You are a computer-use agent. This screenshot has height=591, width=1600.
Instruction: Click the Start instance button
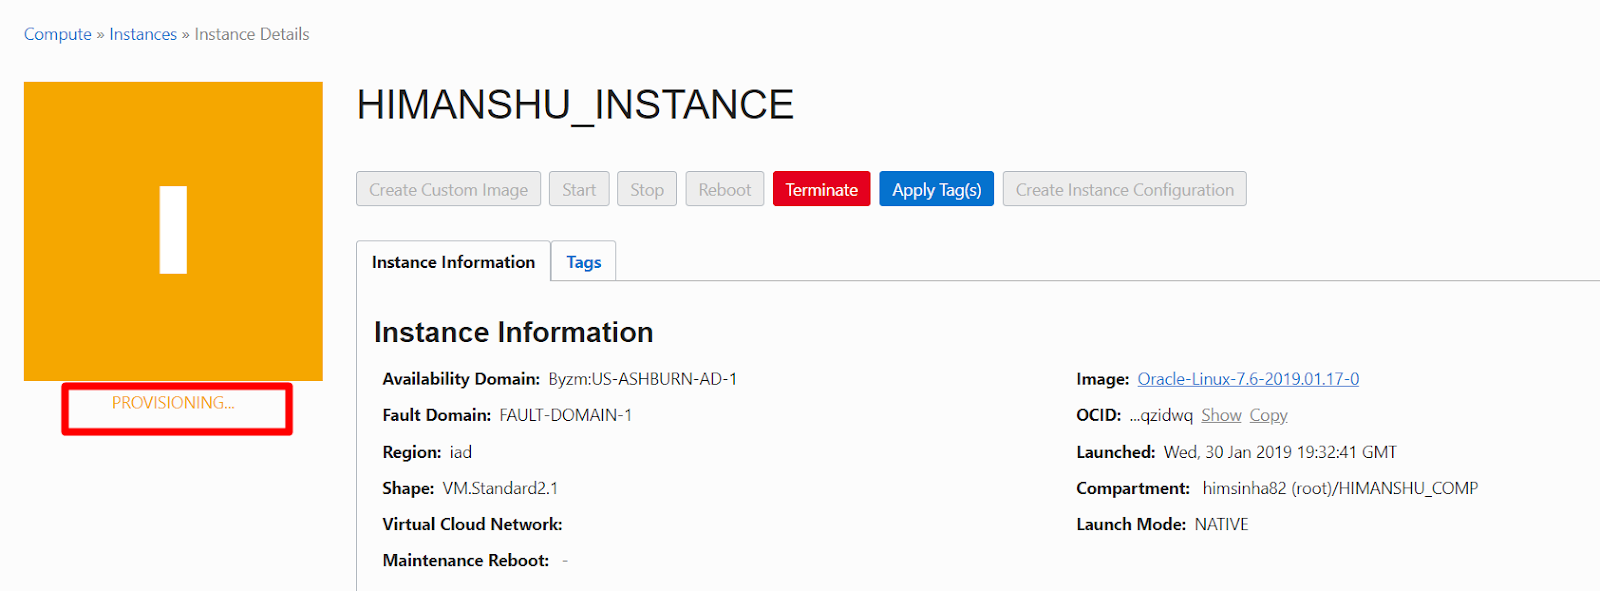579,189
